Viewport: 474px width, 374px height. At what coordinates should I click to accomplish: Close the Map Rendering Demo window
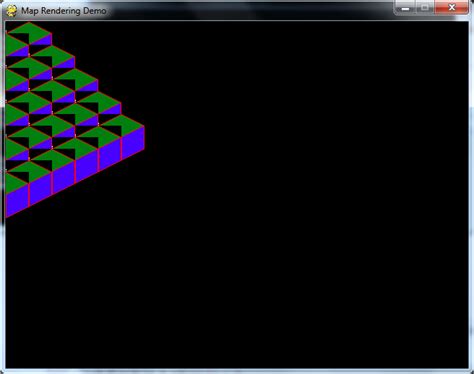(x=452, y=8)
